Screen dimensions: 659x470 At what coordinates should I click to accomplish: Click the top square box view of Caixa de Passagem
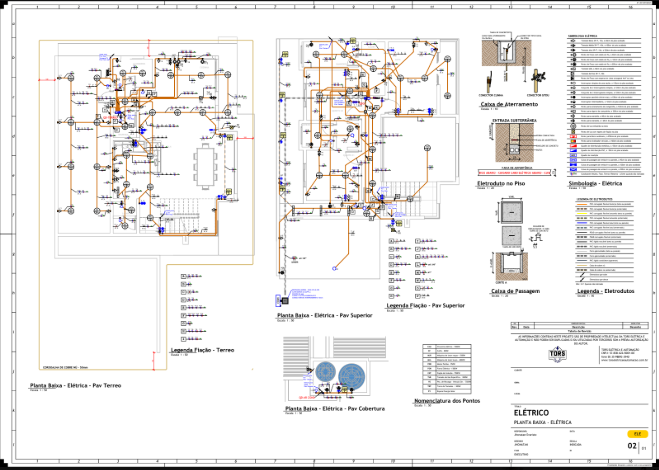pyautogui.click(x=511, y=213)
